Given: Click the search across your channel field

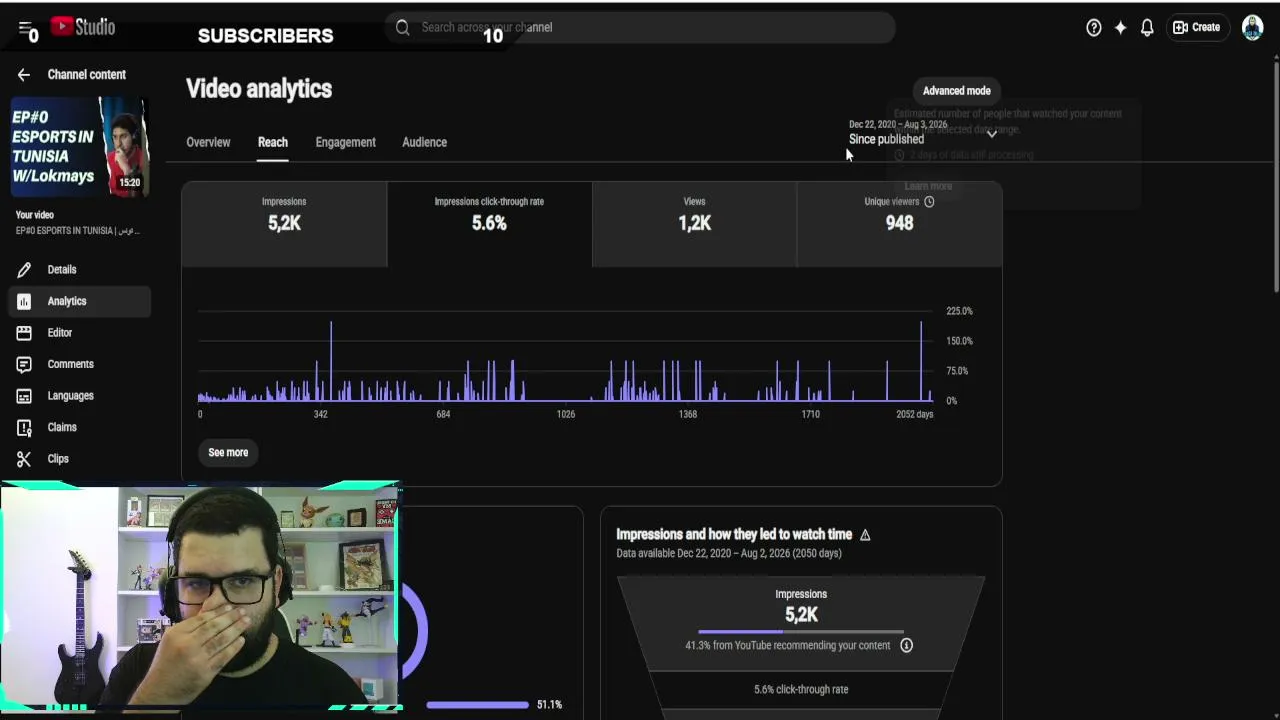Looking at the screenshot, I should pos(640,28).
